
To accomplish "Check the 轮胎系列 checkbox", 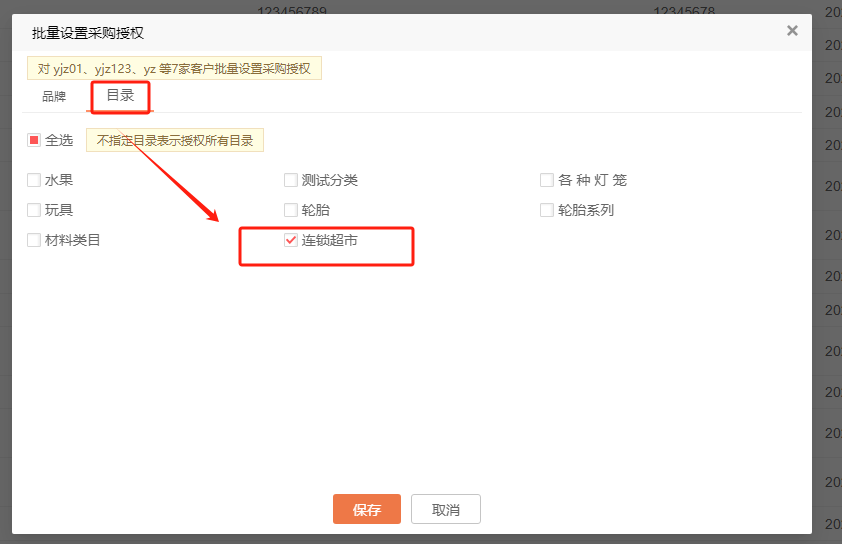I will coord(547,210).
